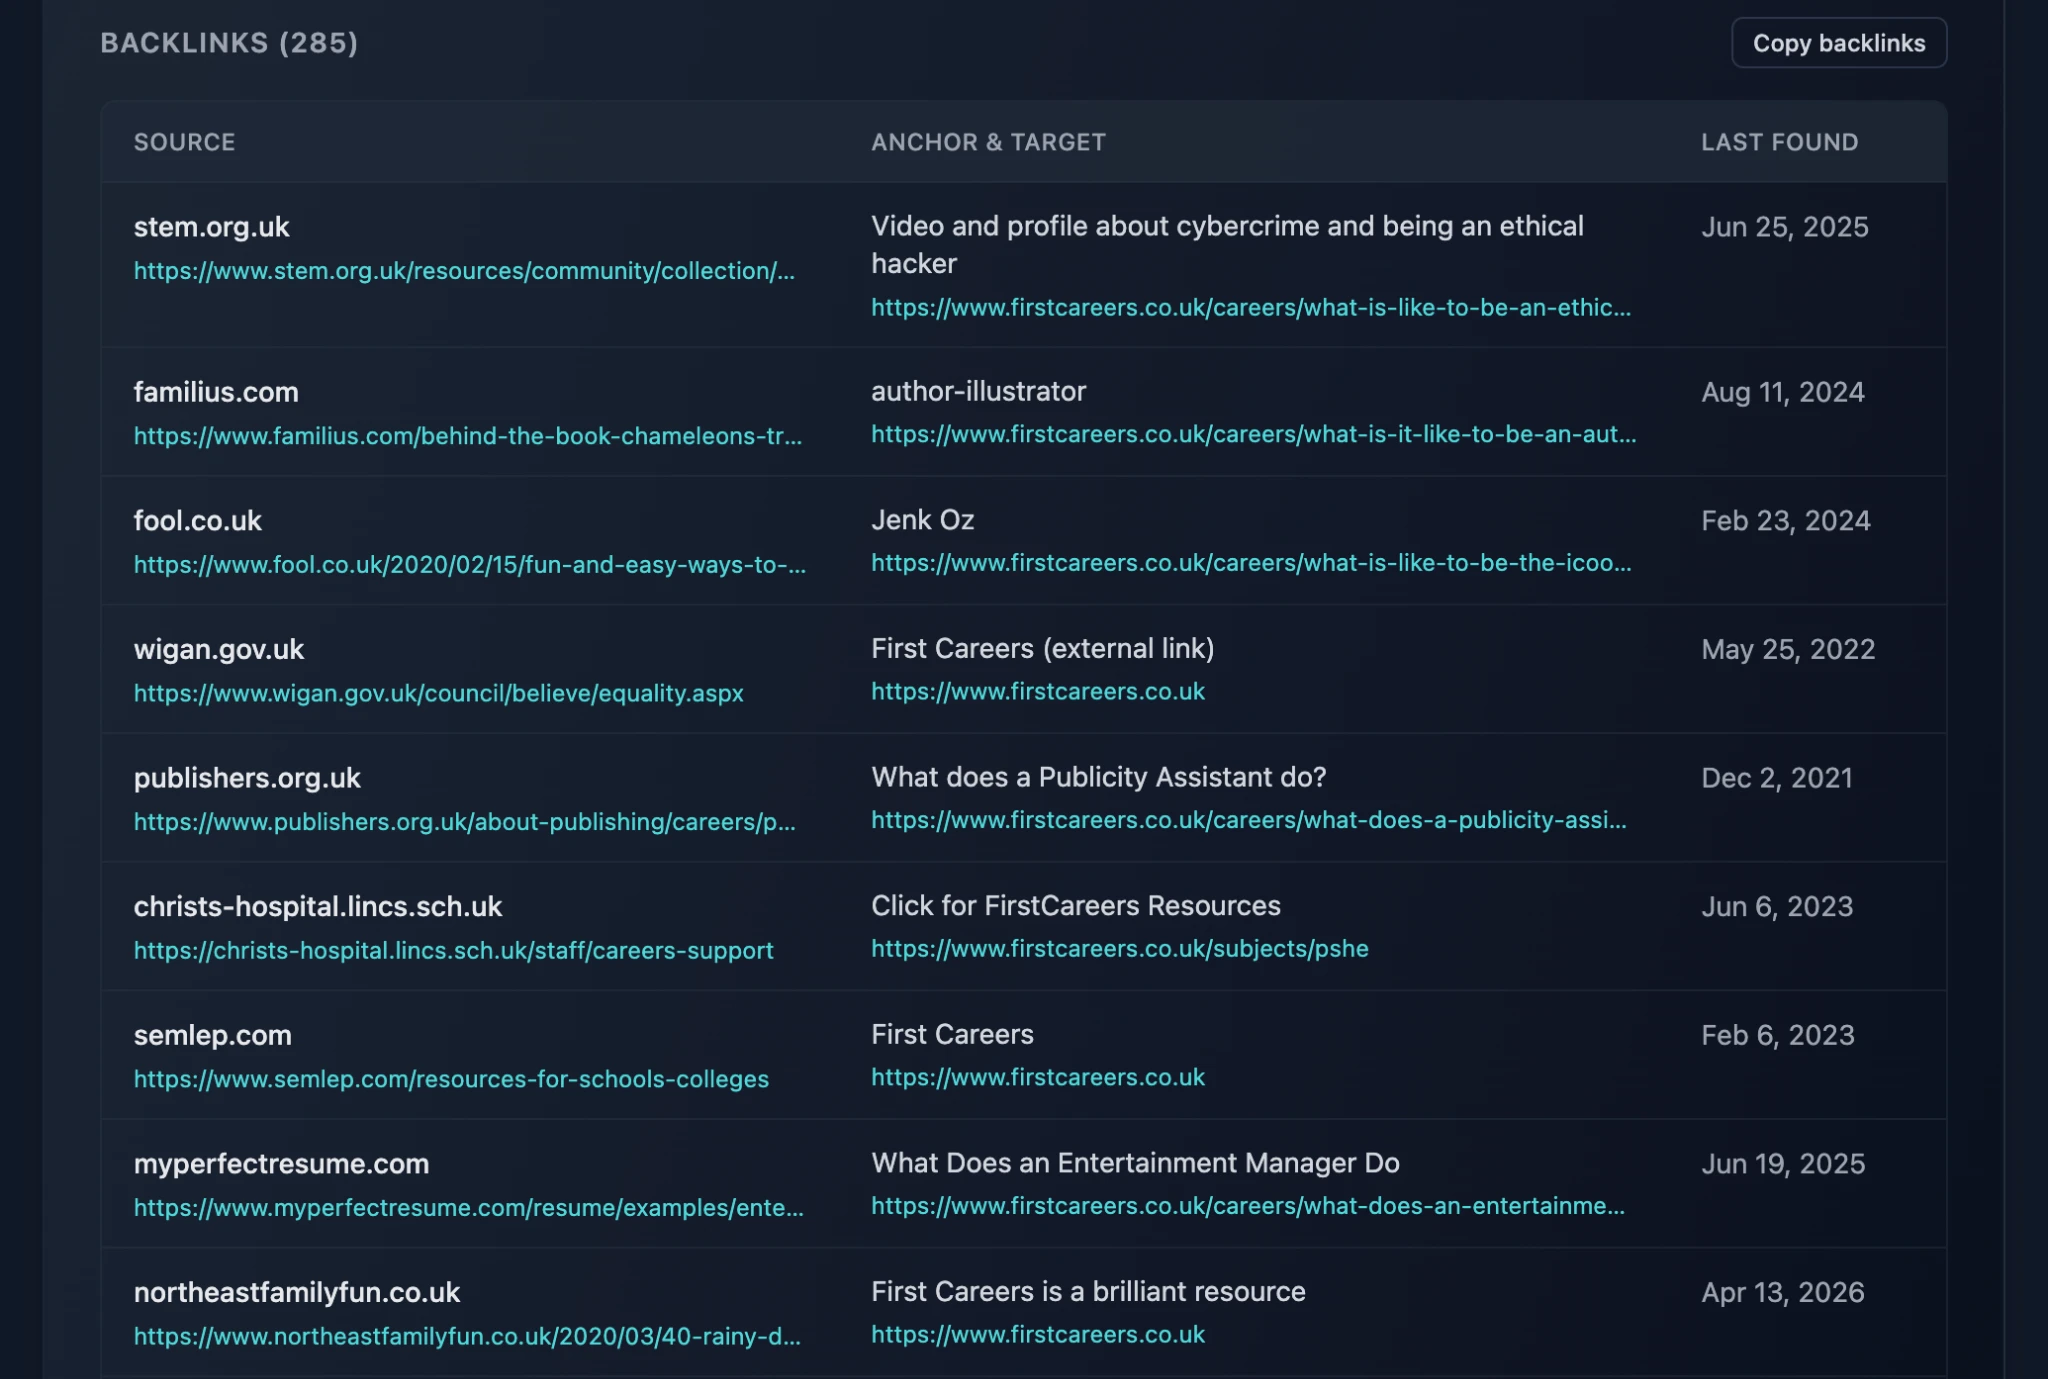This screenshot has height=1379, width=2048.
Task: Click the Publicity Assistant anchor text
Action: pos(1098,777)
